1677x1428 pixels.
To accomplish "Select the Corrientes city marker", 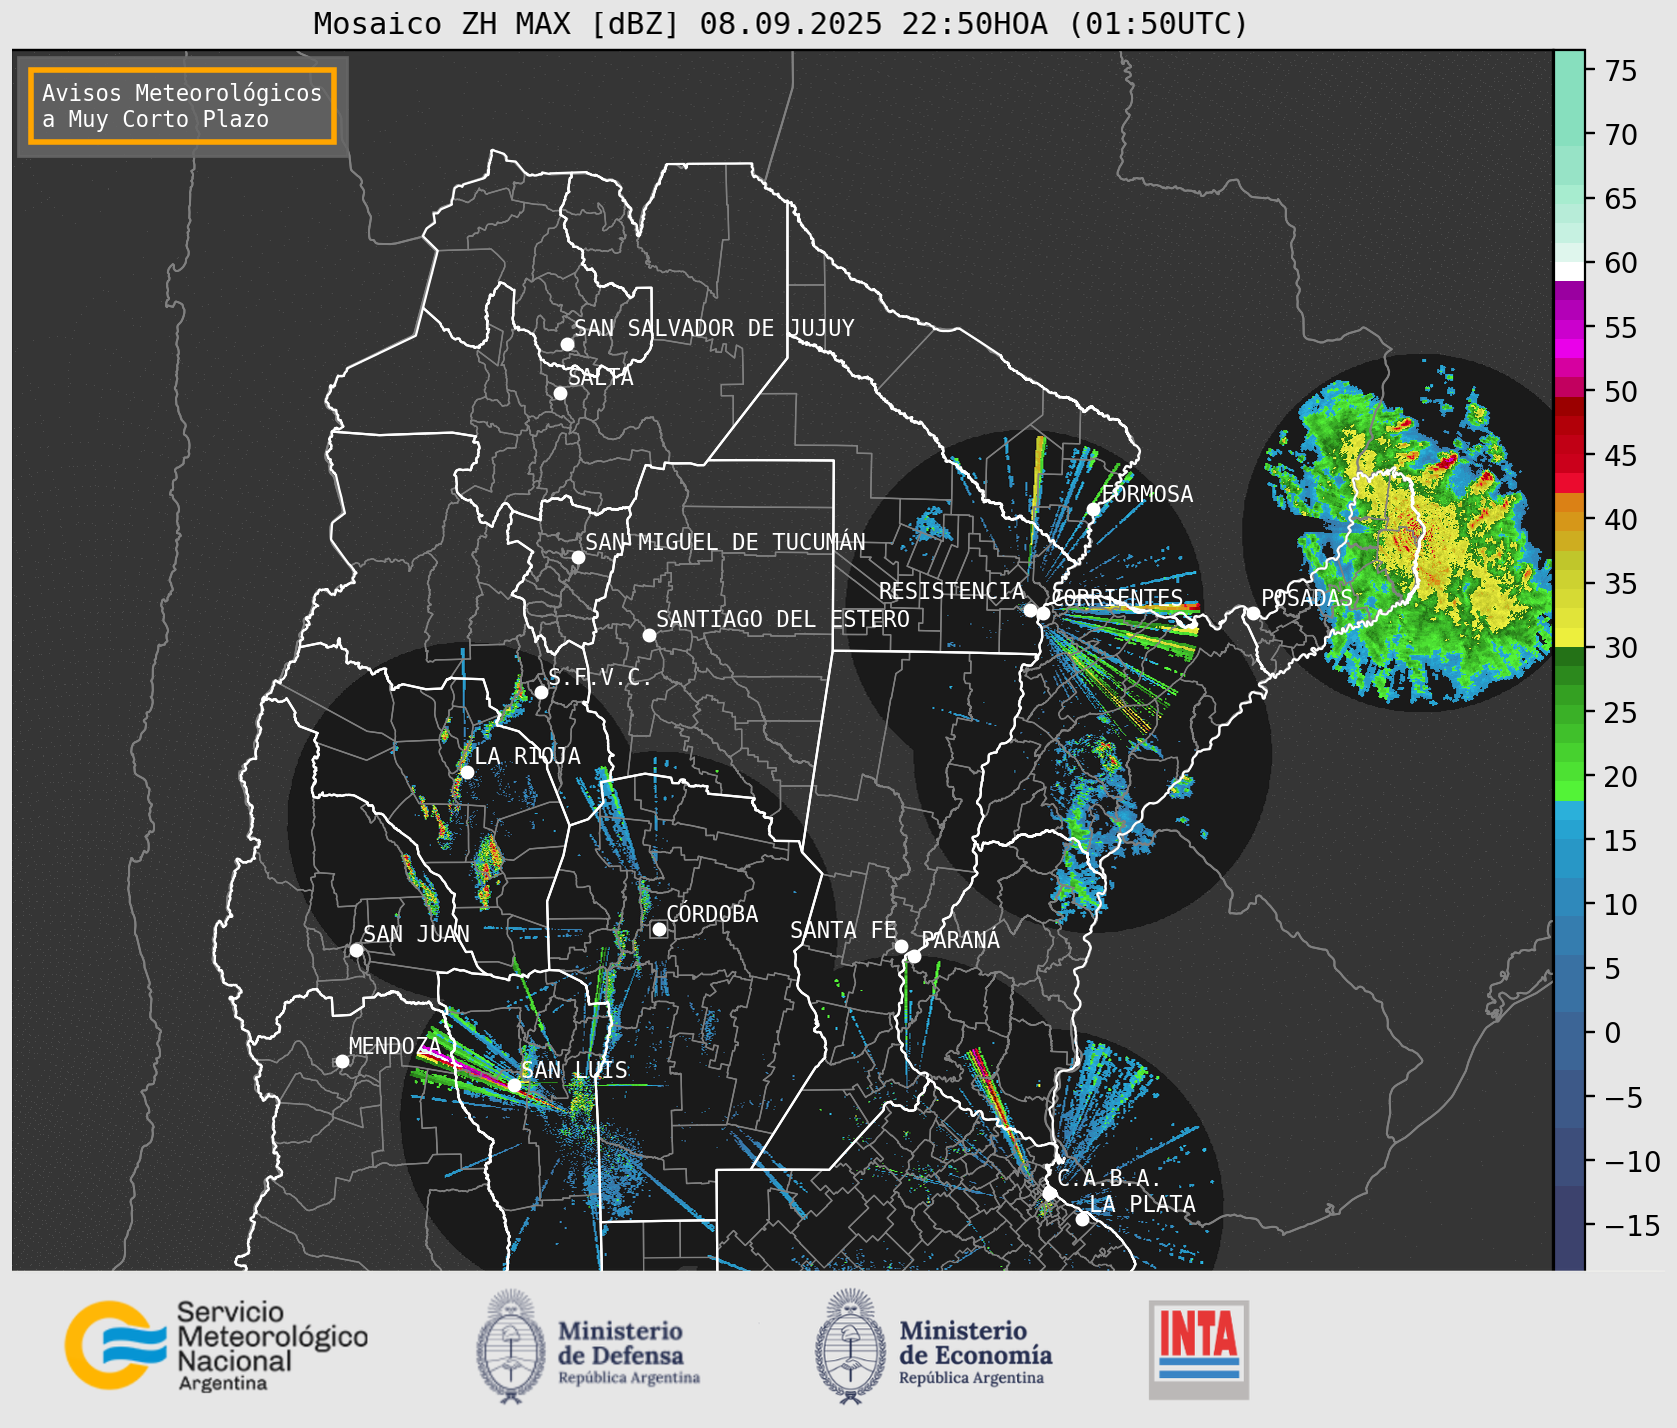I will point(1043,613).
